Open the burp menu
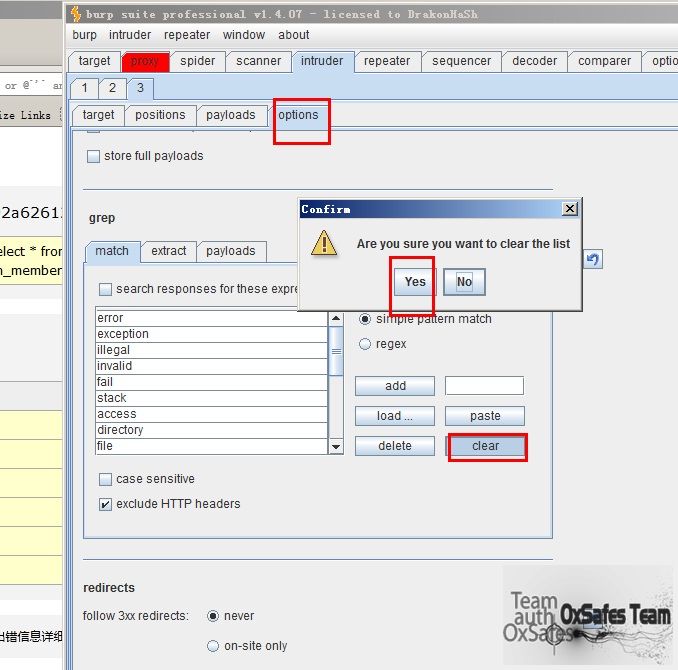Viewport: 678px width, 670px height. (x=84, y=35)
